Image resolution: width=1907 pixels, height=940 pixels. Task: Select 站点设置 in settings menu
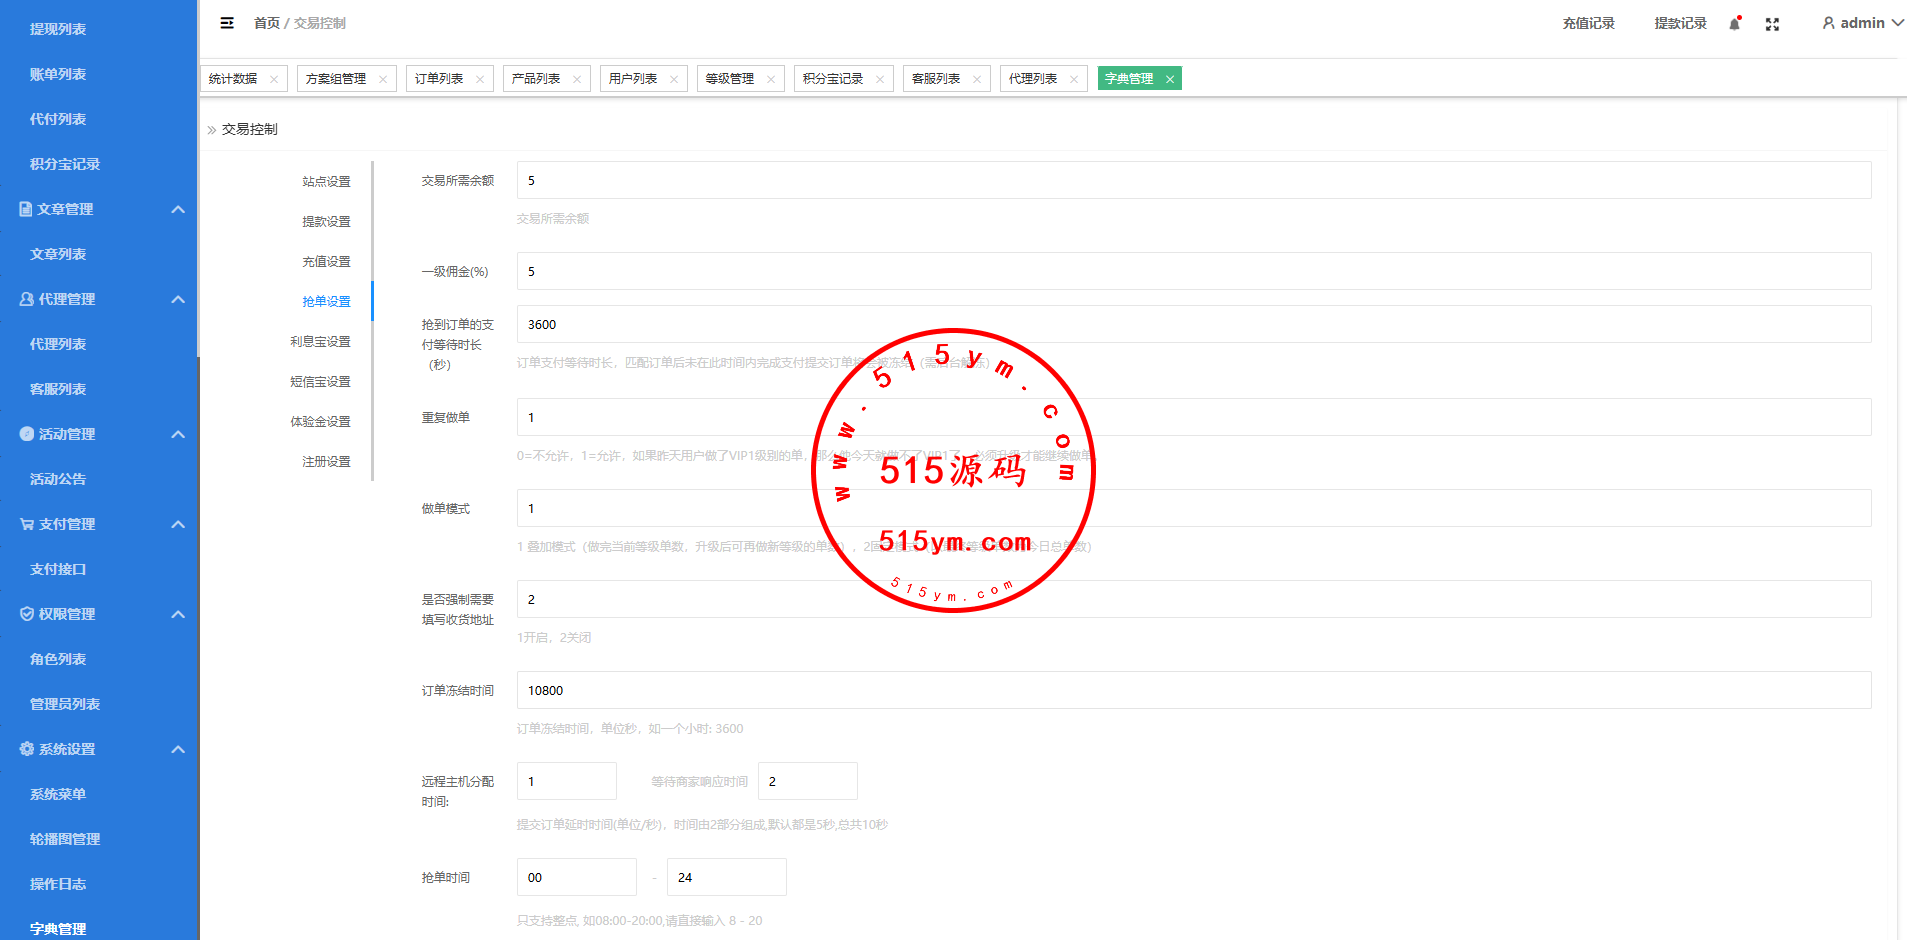click(x=326, y=182)
